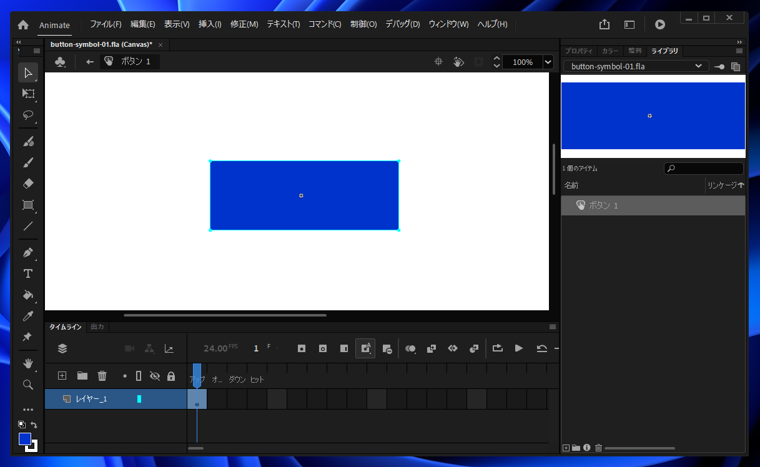Lock all layers with padlock icon
The image size is (760, 467).
click(171, 376)
